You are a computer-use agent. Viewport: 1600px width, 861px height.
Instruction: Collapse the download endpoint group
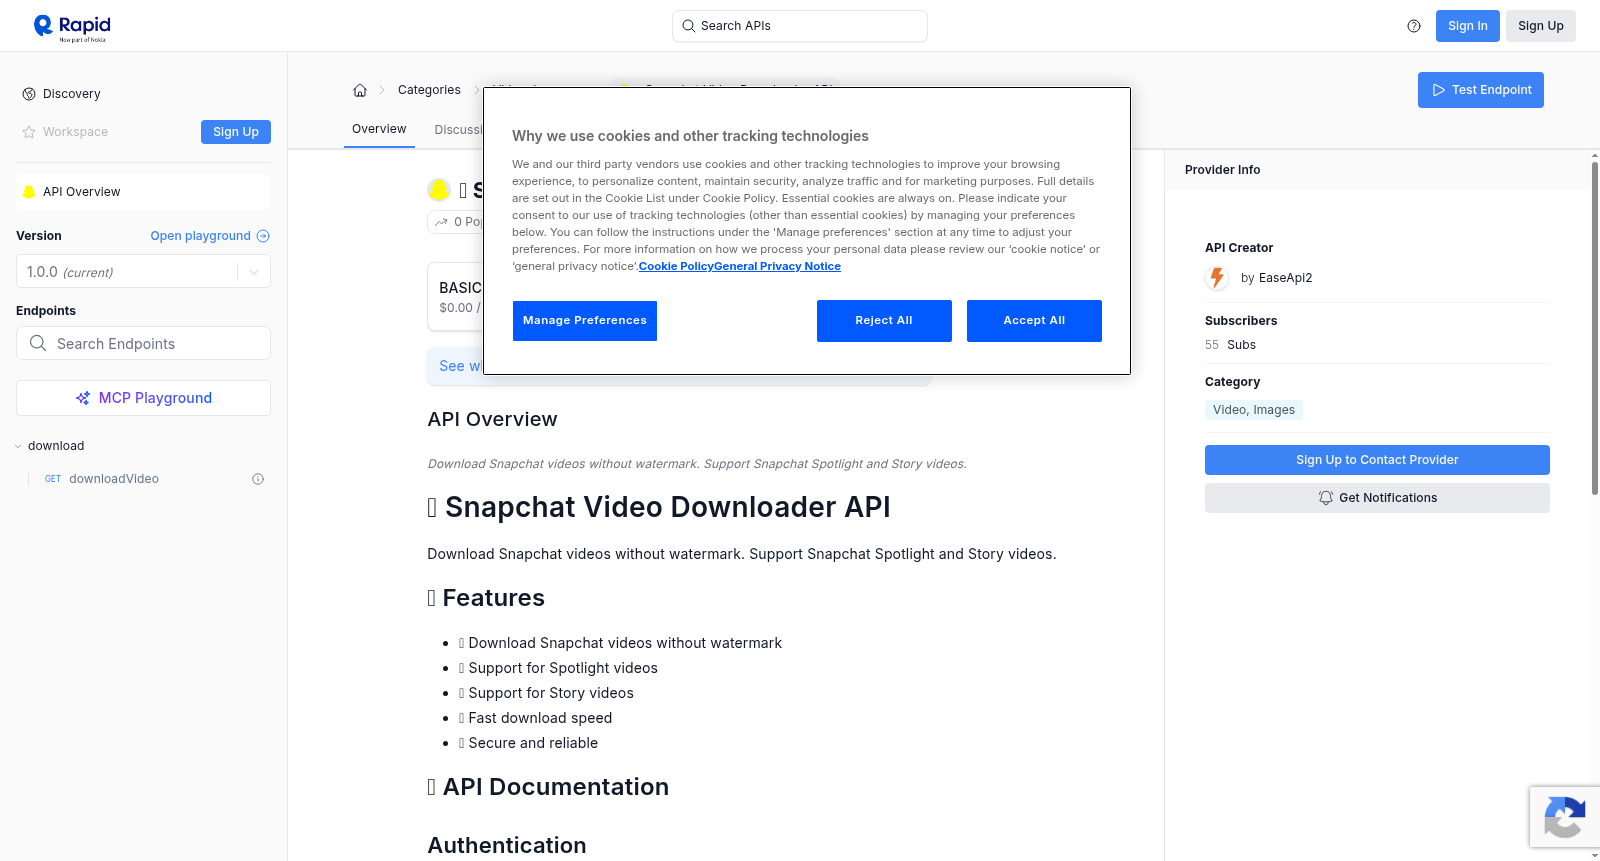click(18, 446)
